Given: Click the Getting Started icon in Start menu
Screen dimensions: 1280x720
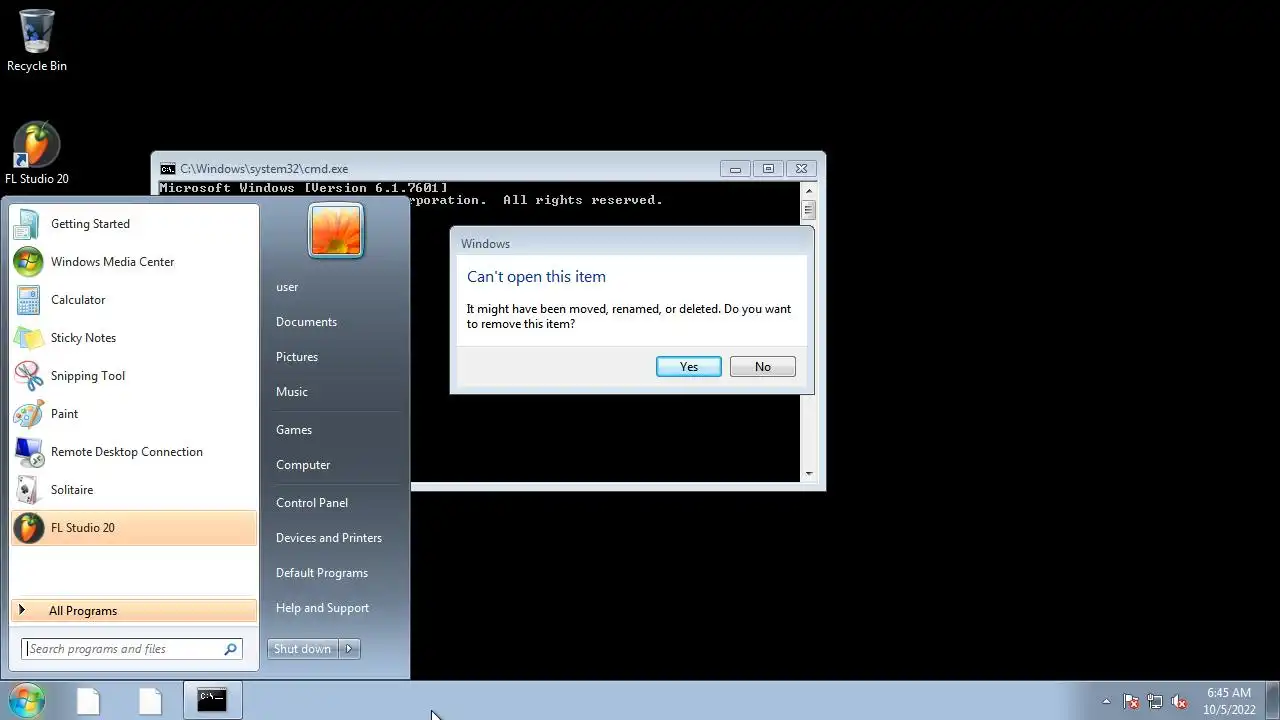Looking at the screenshot, I should [28, 224].
